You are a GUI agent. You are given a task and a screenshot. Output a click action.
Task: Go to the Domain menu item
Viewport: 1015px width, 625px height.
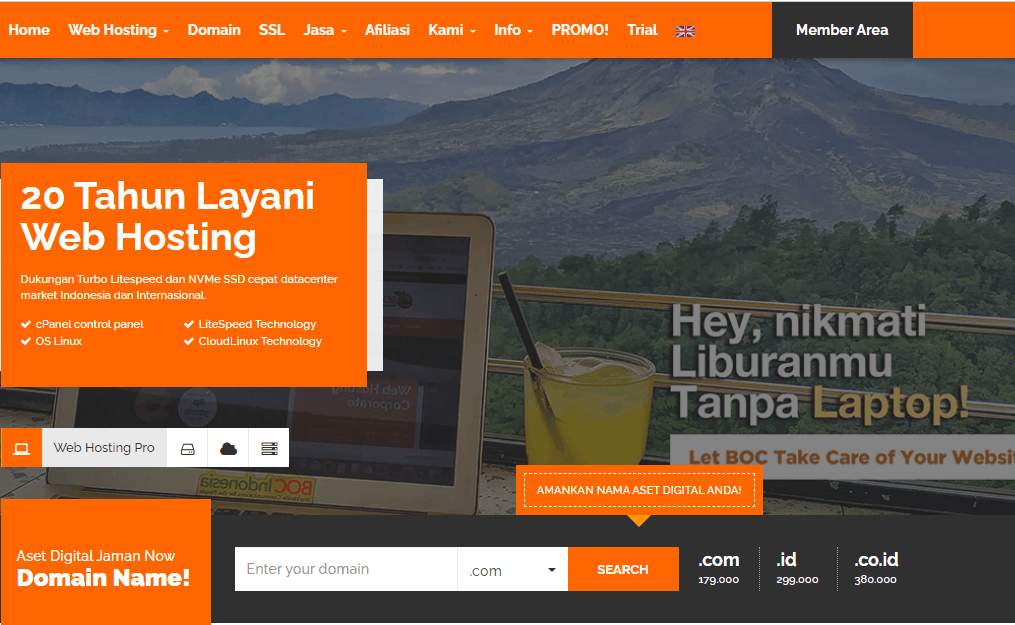pyautogui.click(x=214, y=30)
